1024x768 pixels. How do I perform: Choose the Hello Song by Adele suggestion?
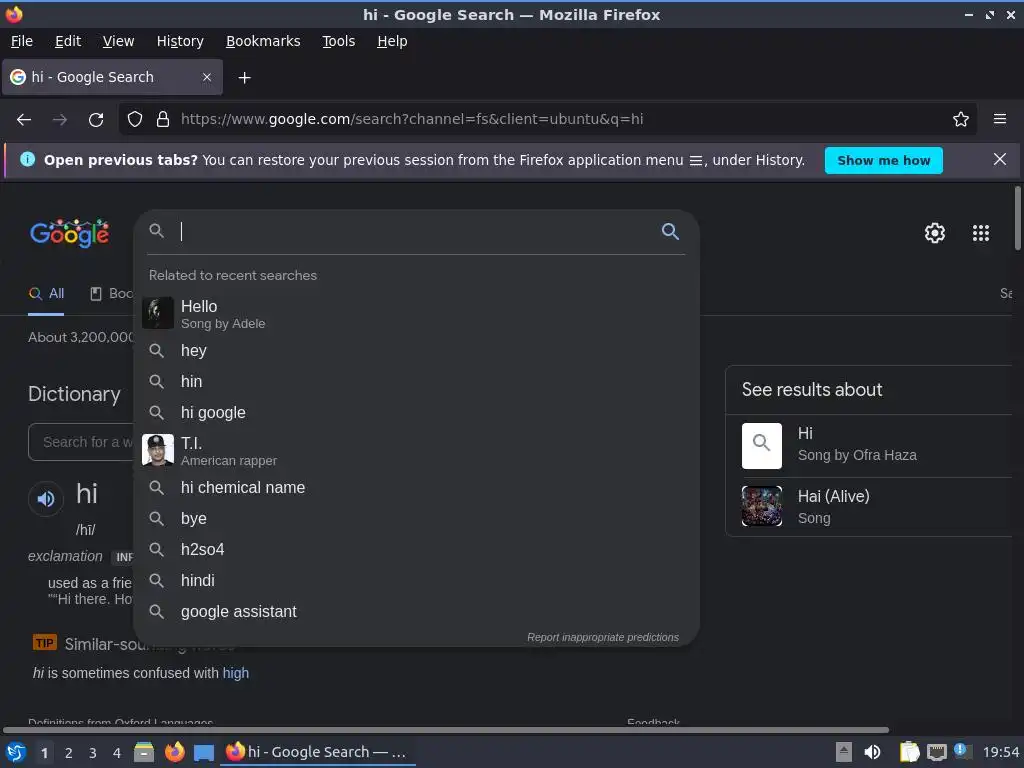point(417,314)
